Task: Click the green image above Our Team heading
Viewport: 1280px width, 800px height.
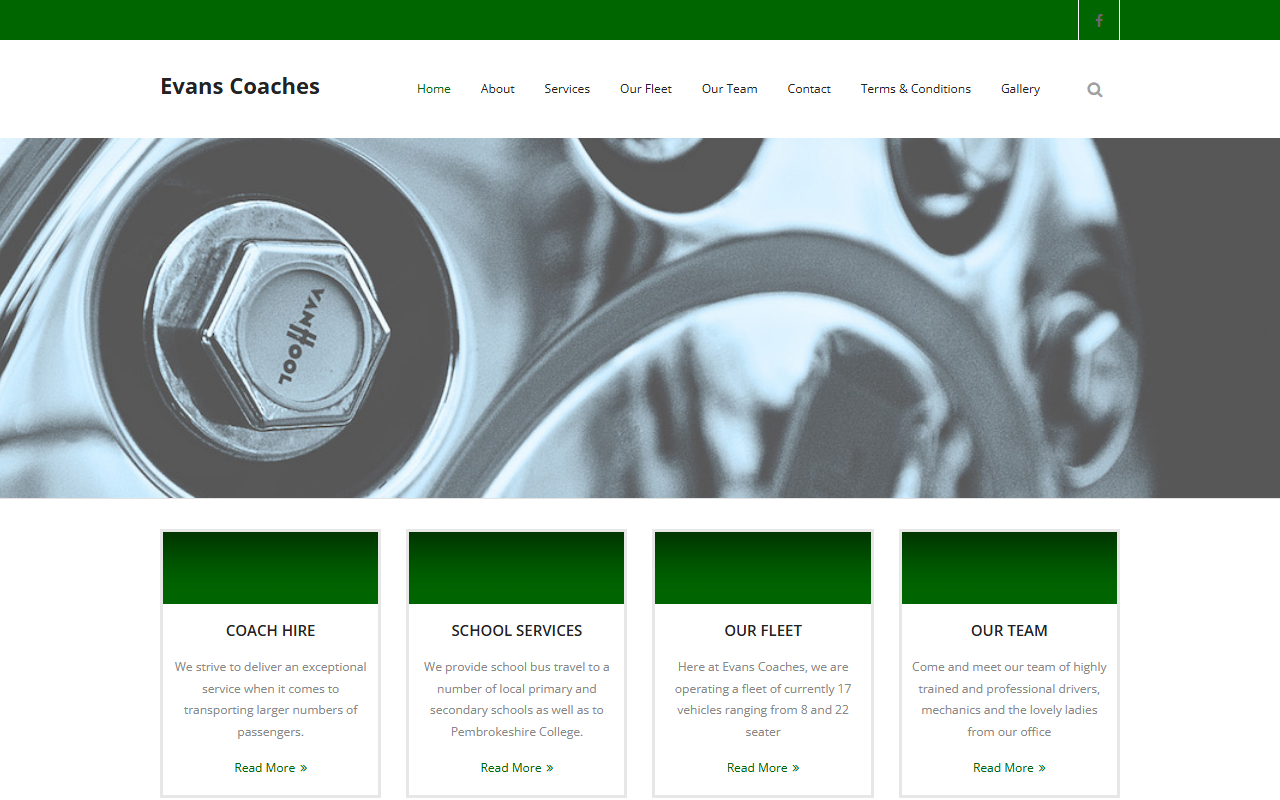Action: (x=1009, y=568)
